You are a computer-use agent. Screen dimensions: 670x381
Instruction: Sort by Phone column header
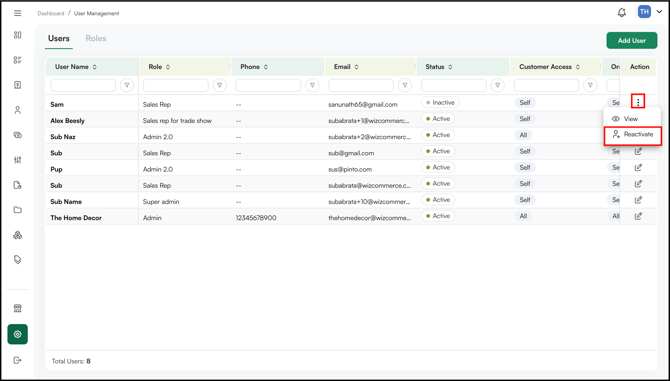tap(265, 67)
